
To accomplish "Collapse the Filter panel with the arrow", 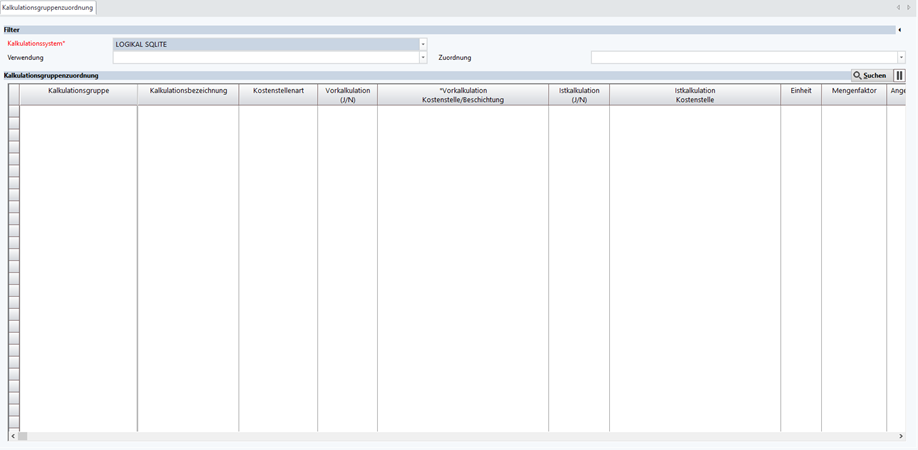I will point(899,30).
